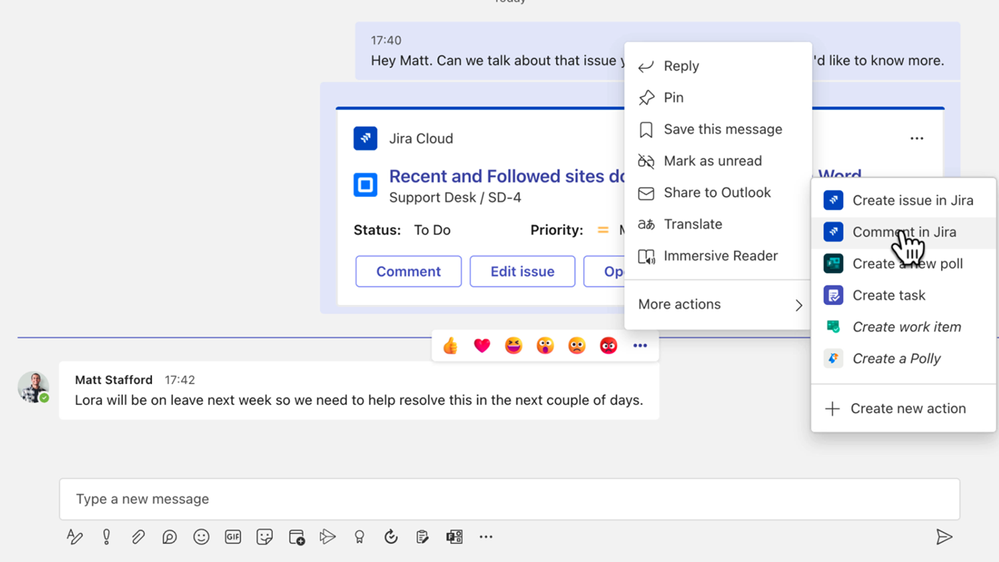The image size is (999, 562).
Task: Click the orange Priority medium indicator
Action: click(603, 230)
